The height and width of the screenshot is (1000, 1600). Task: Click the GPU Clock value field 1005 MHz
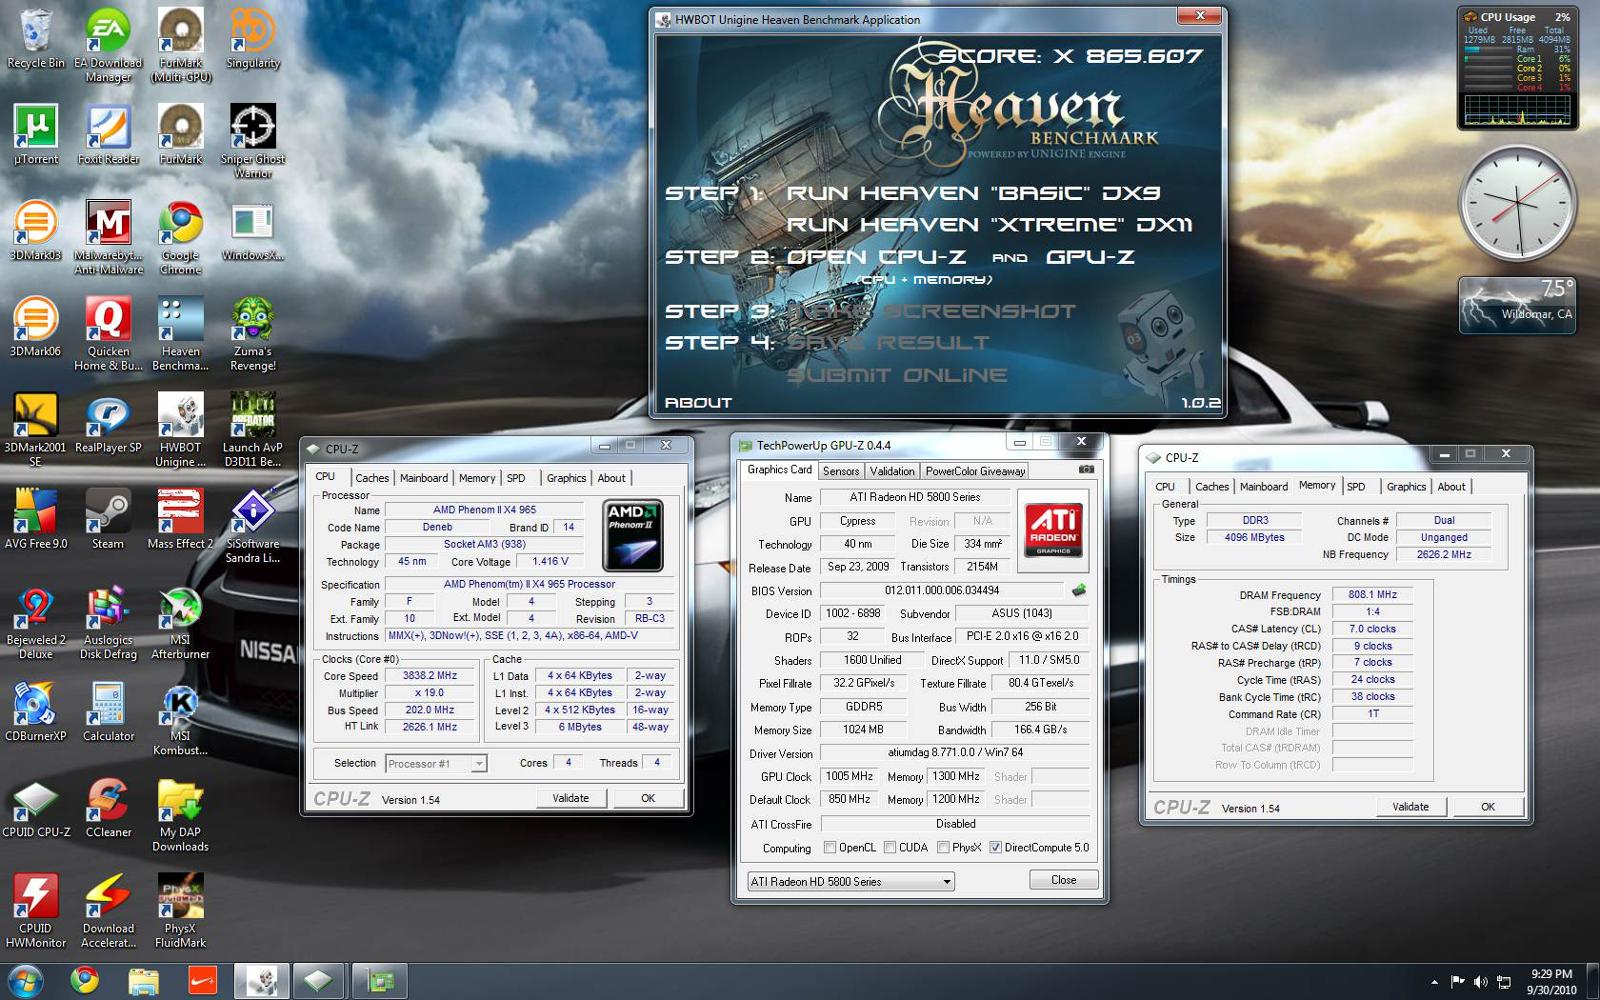pyautogui.click(x=850, y=776)
